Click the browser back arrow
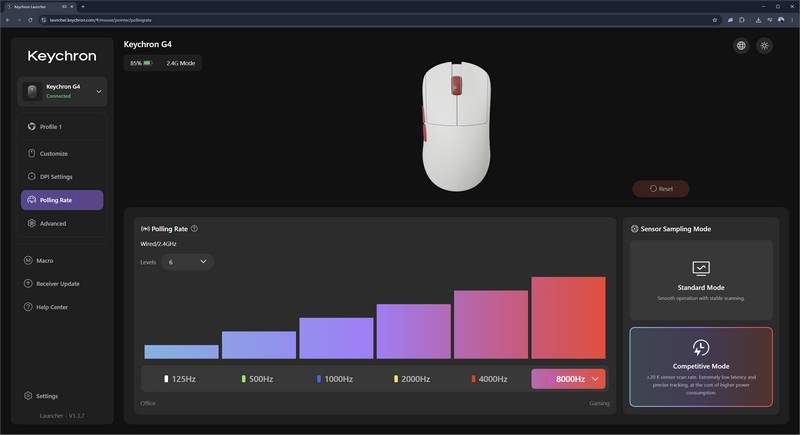The width and height of the screenshot is (800, 435). (x=8, y=20)
